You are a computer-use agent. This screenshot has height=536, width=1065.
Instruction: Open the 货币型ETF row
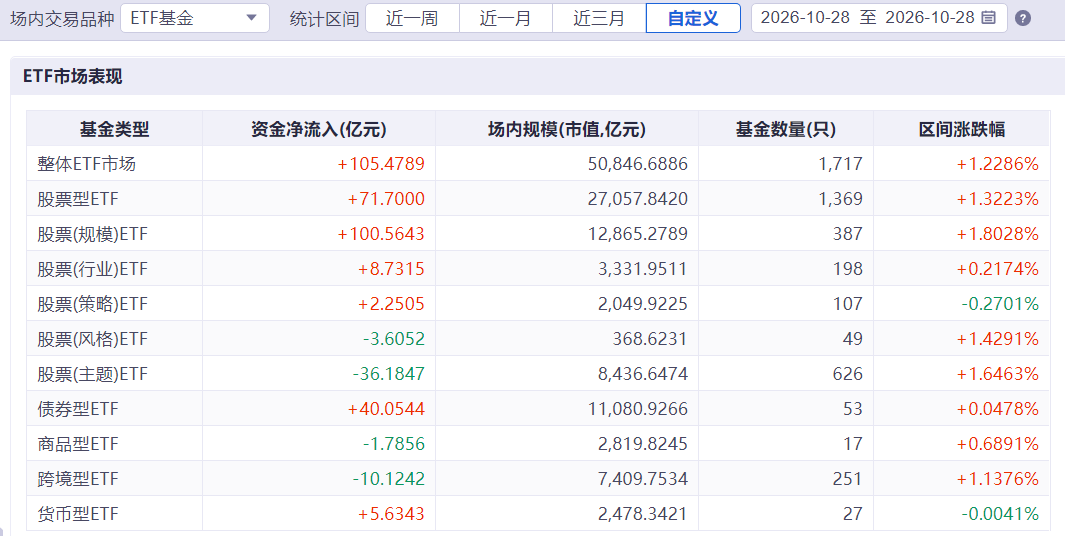[x=539, y=514]
